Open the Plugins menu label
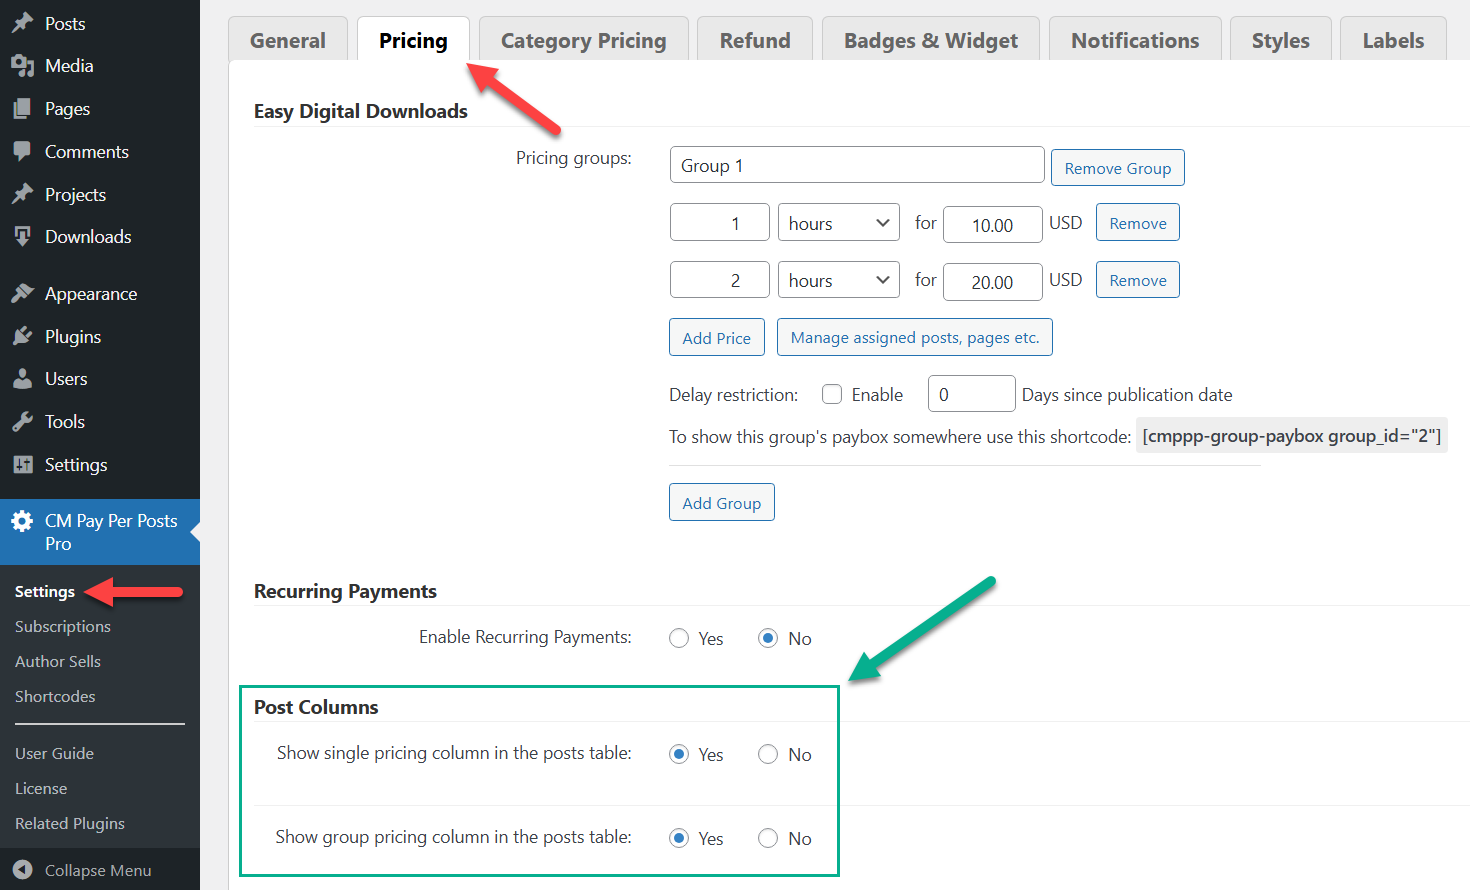The width and height of the screenshot is (1470, 890). point(73,337)
